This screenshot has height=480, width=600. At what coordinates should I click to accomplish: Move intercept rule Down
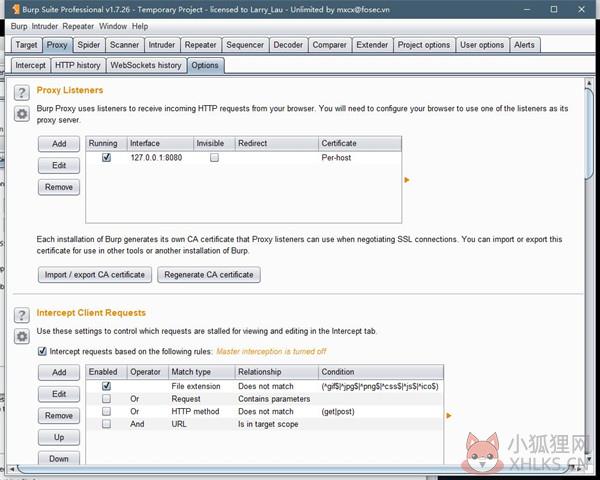(x=59, y=459)
